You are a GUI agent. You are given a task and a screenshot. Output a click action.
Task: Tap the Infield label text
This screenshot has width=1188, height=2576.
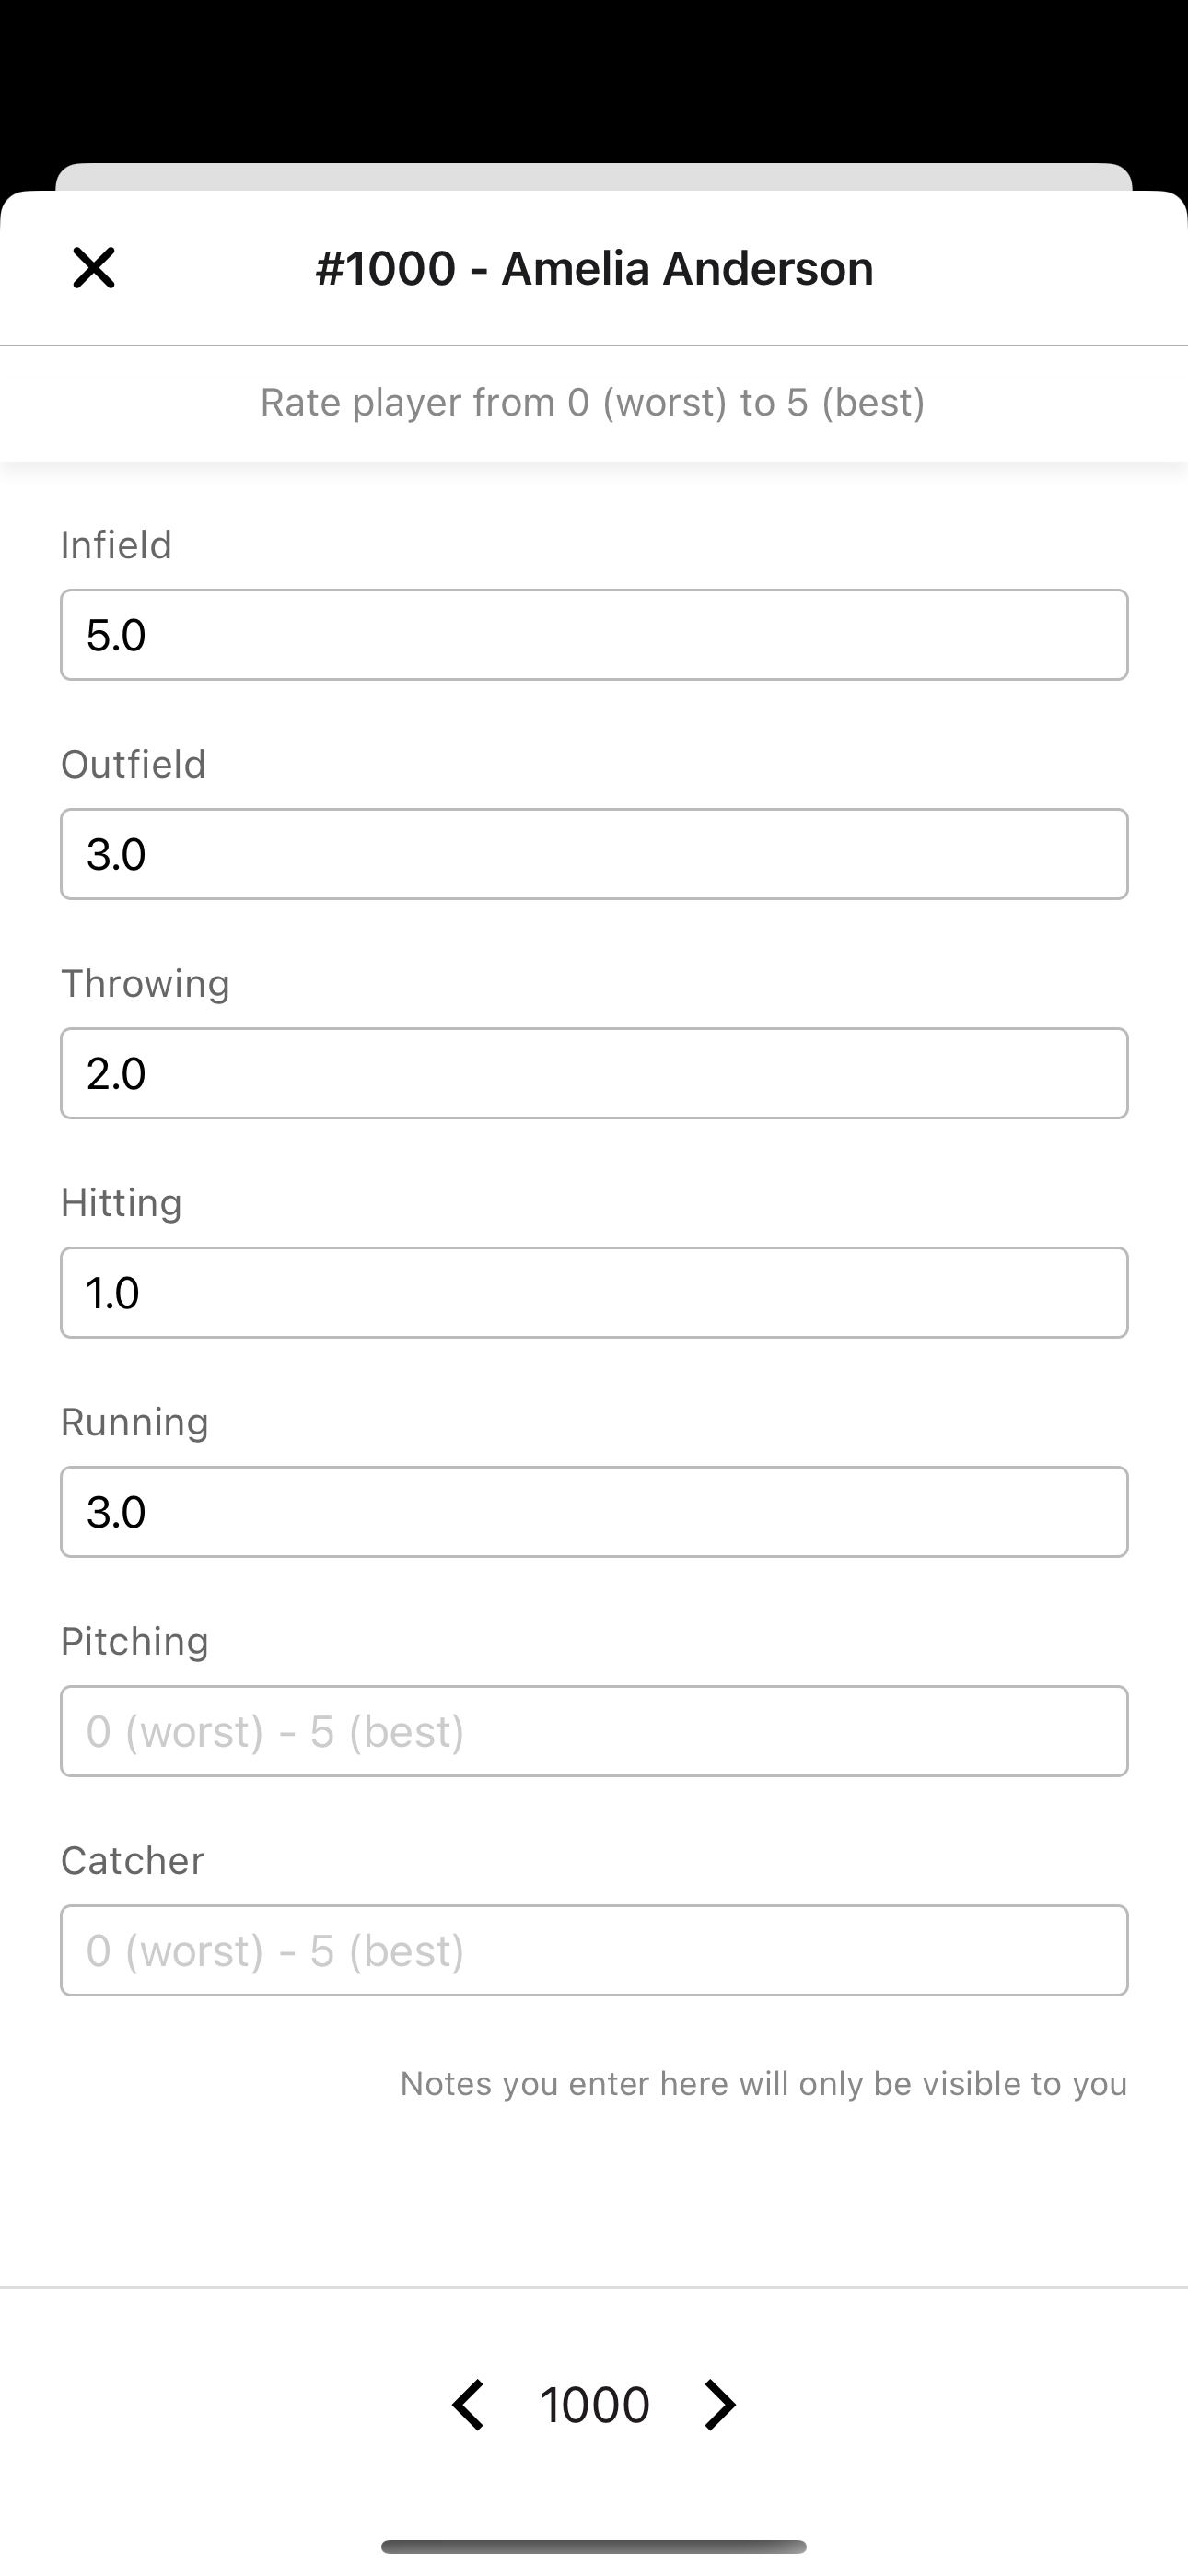click(116, 545)
